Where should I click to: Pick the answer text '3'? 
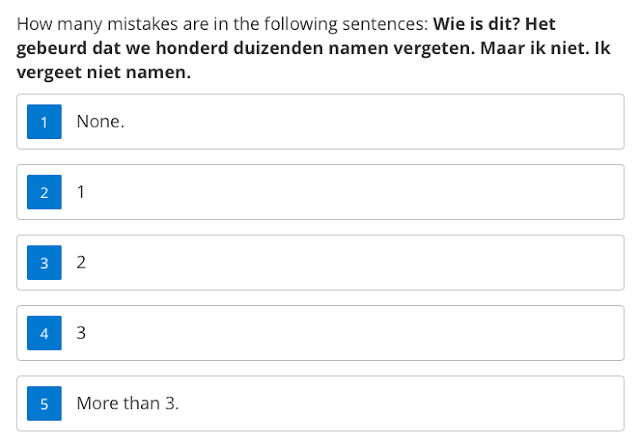(81, 333)
